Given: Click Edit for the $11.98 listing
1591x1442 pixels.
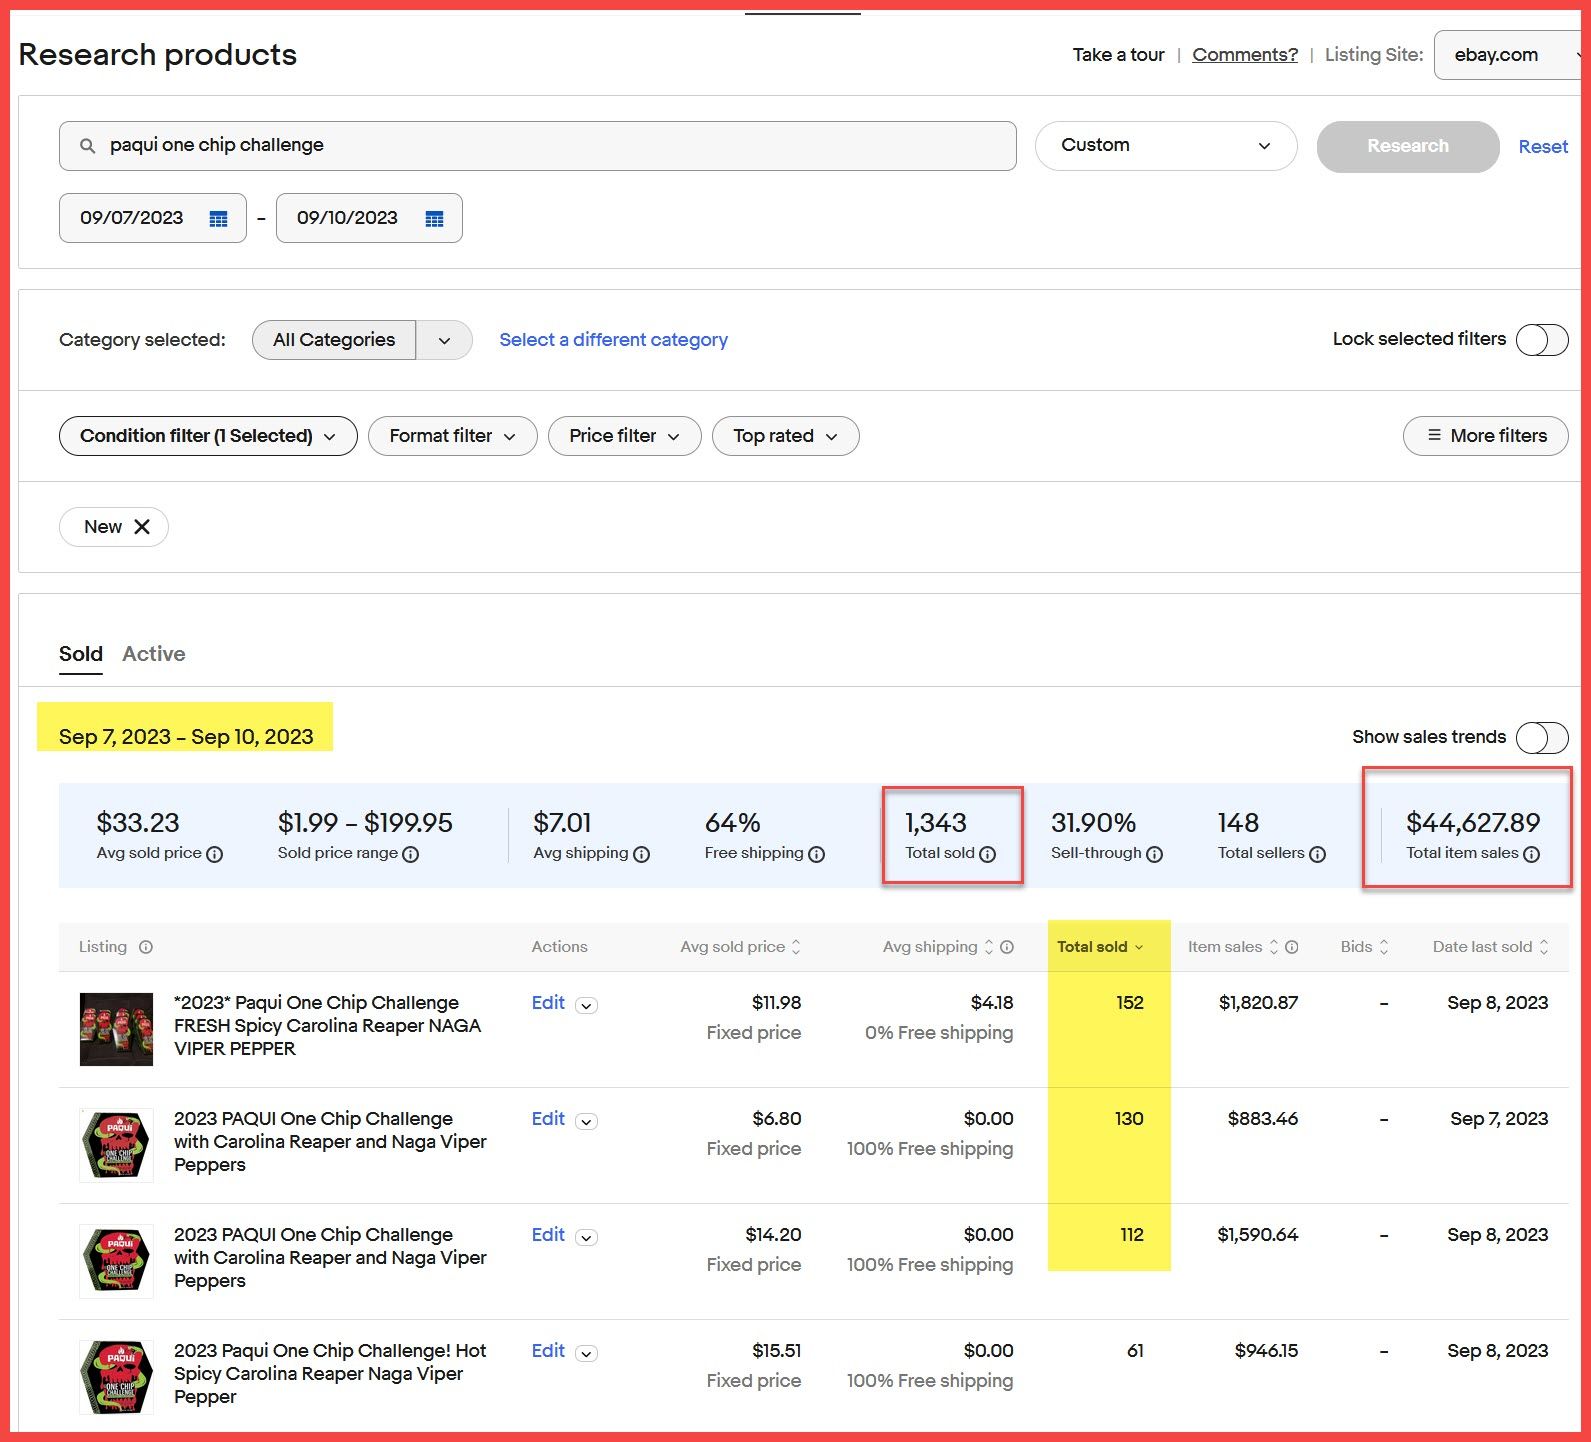Looking at the screenshot, I should [548, 1003].
